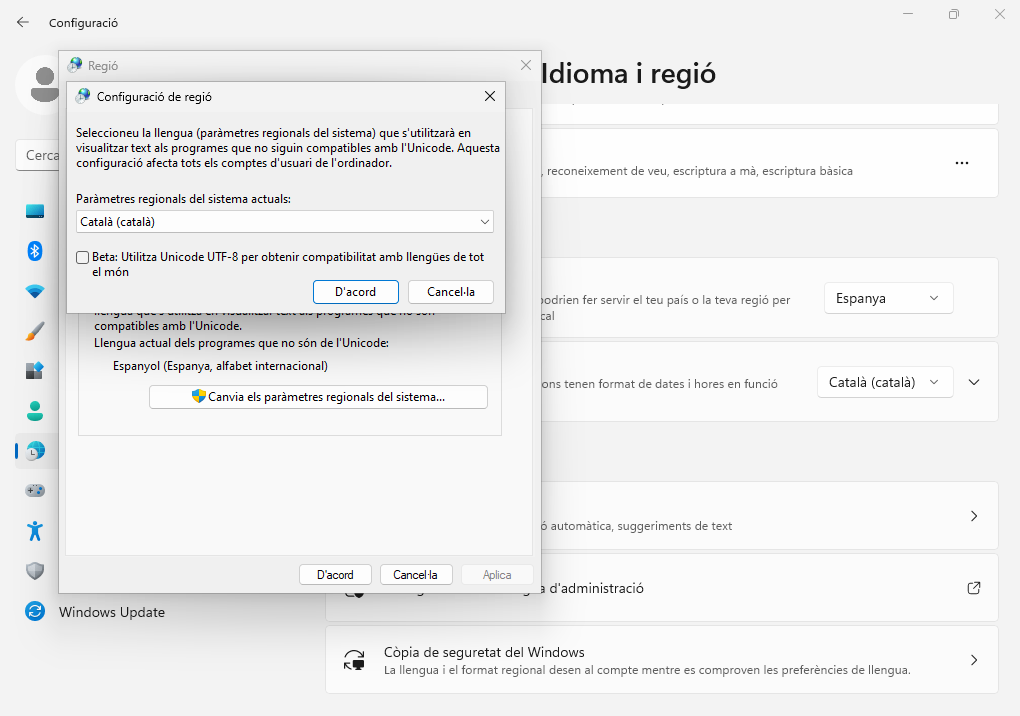Open the system locale combo box in dialog

(x=285, y=222)
